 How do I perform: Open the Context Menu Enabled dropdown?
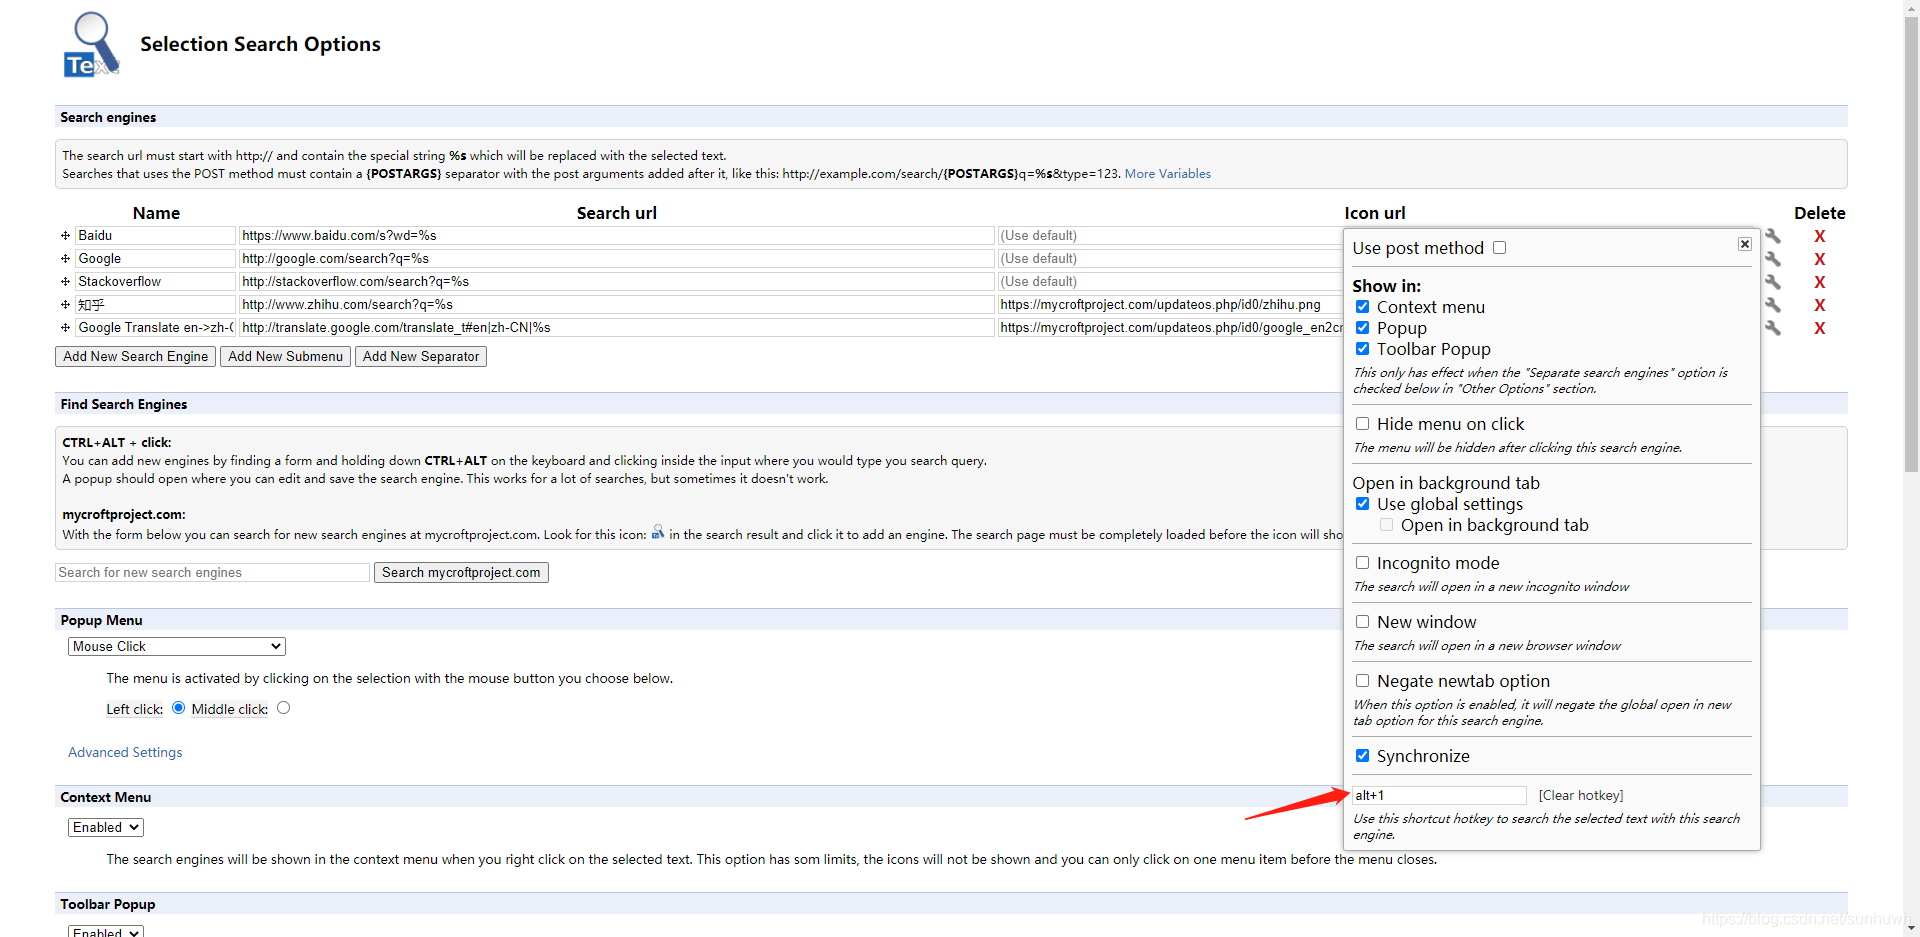pyautogui.click(x=106, y=828)
